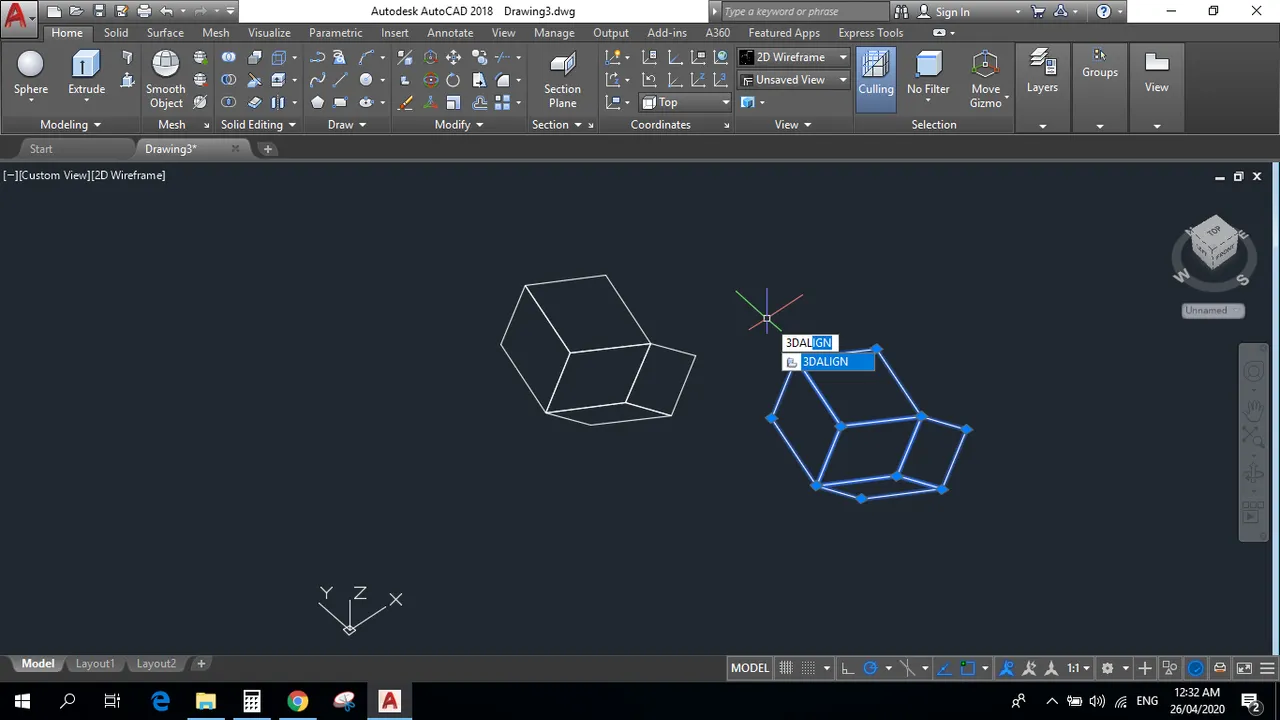Add a new layout with plus button
Viewport: 1280px width, 720px height.
tap(201, 664)
